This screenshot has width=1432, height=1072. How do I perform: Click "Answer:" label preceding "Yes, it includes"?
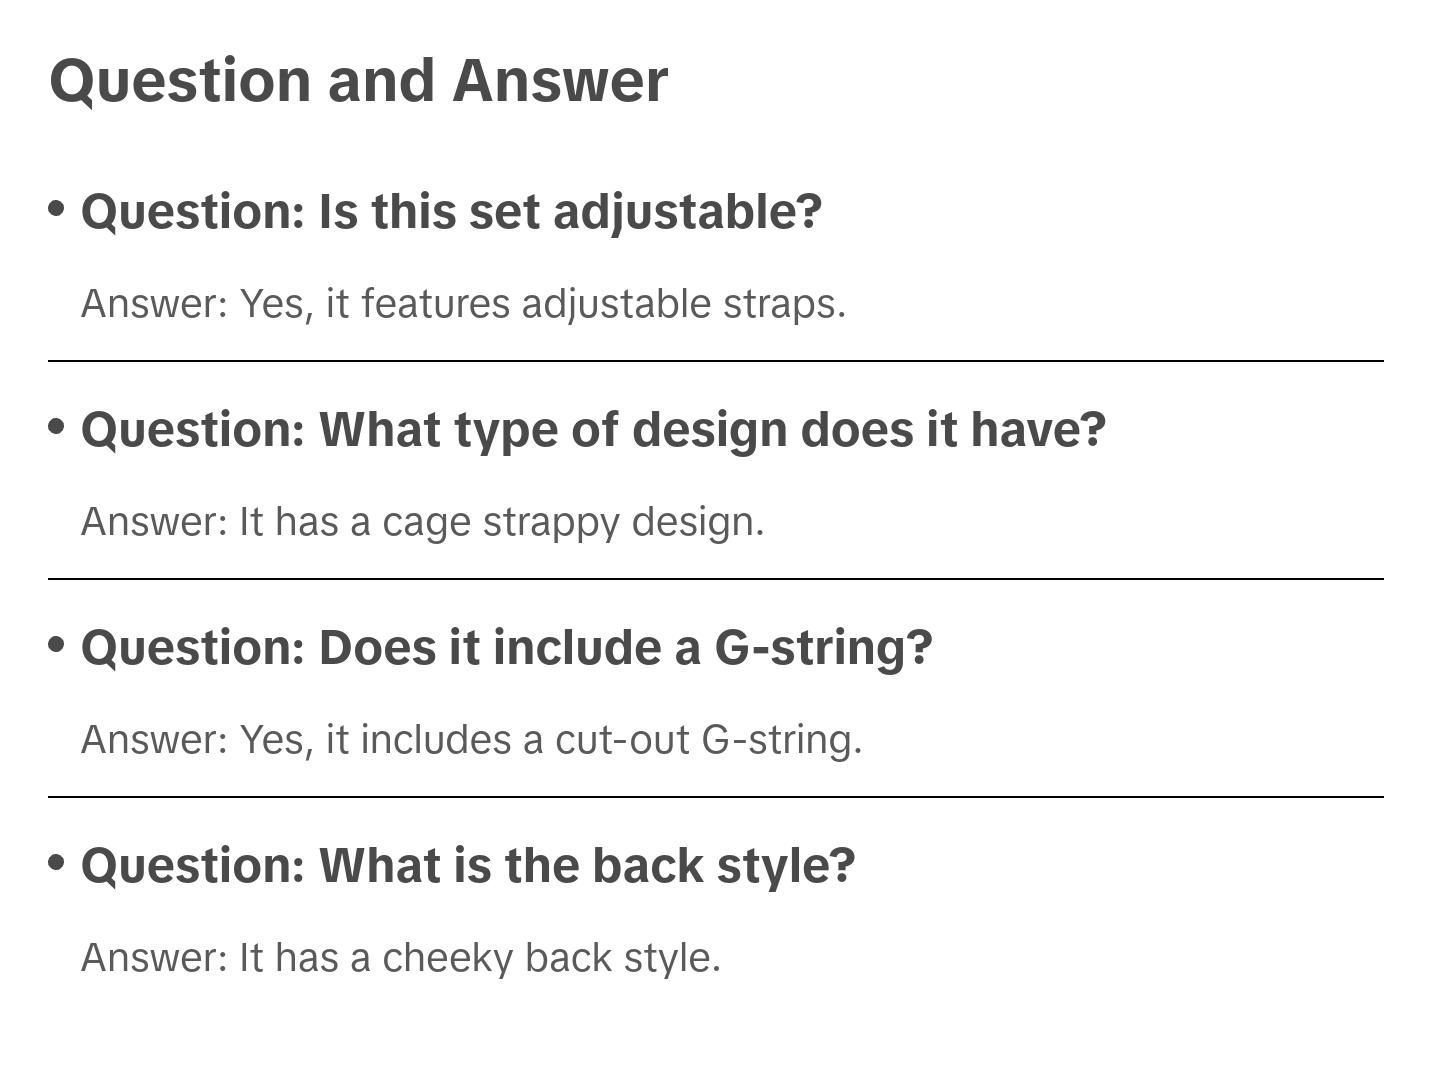tap(155, 740)
